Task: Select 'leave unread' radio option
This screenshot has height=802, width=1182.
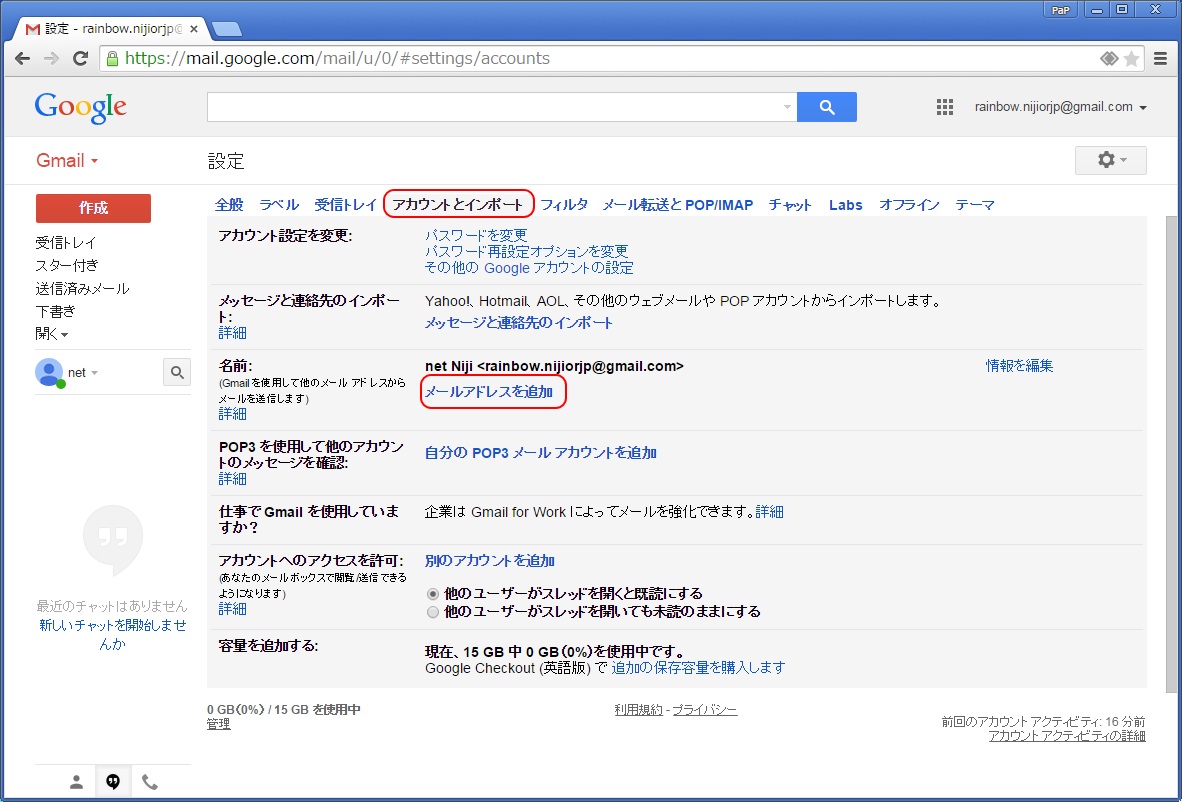Action: click(433, 612)
